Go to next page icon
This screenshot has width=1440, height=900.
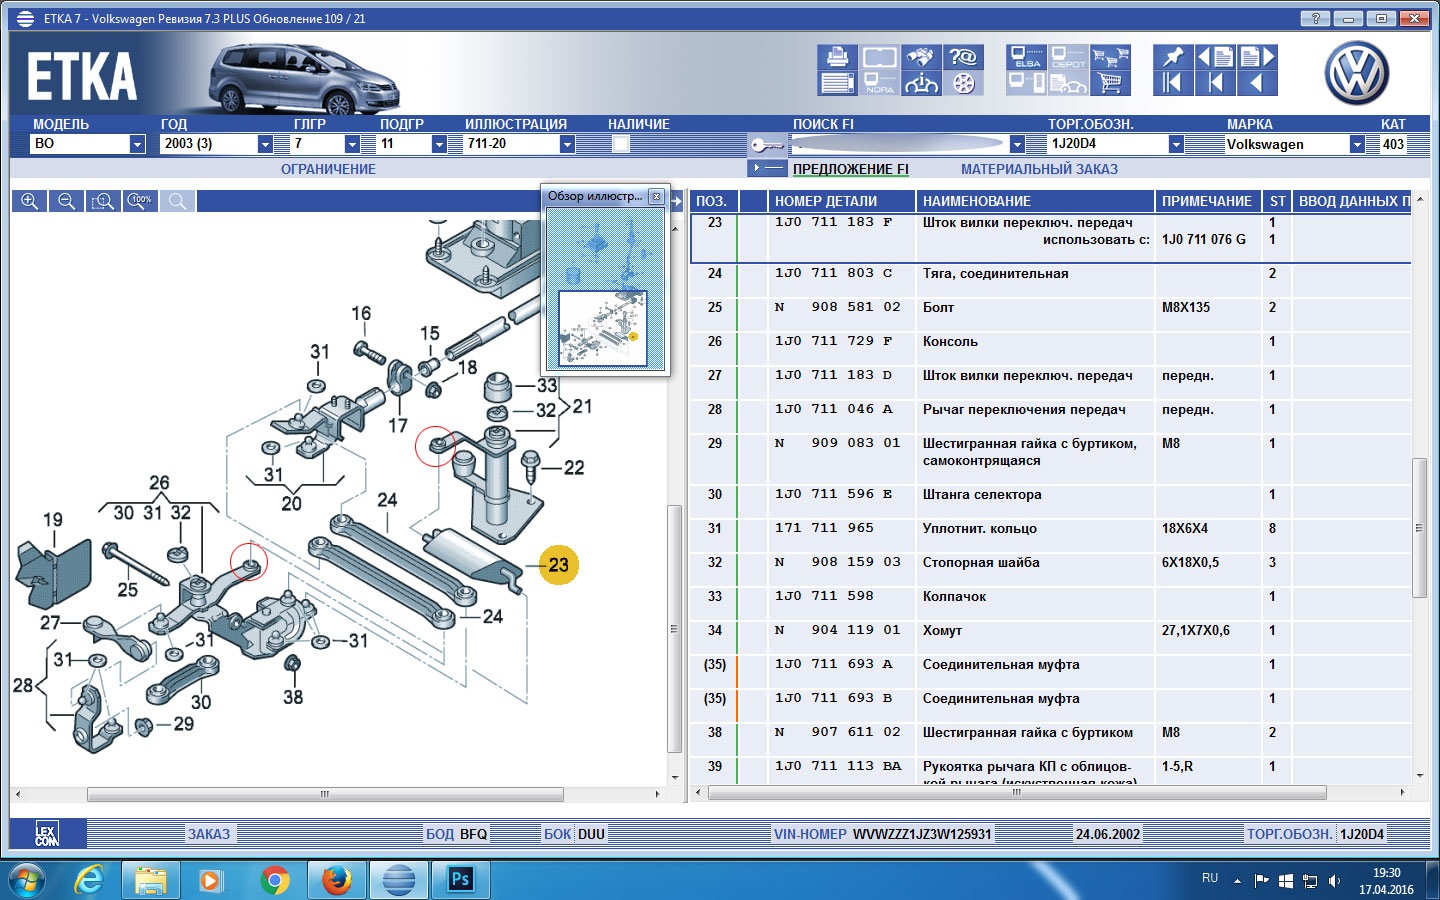[1258, 57]
